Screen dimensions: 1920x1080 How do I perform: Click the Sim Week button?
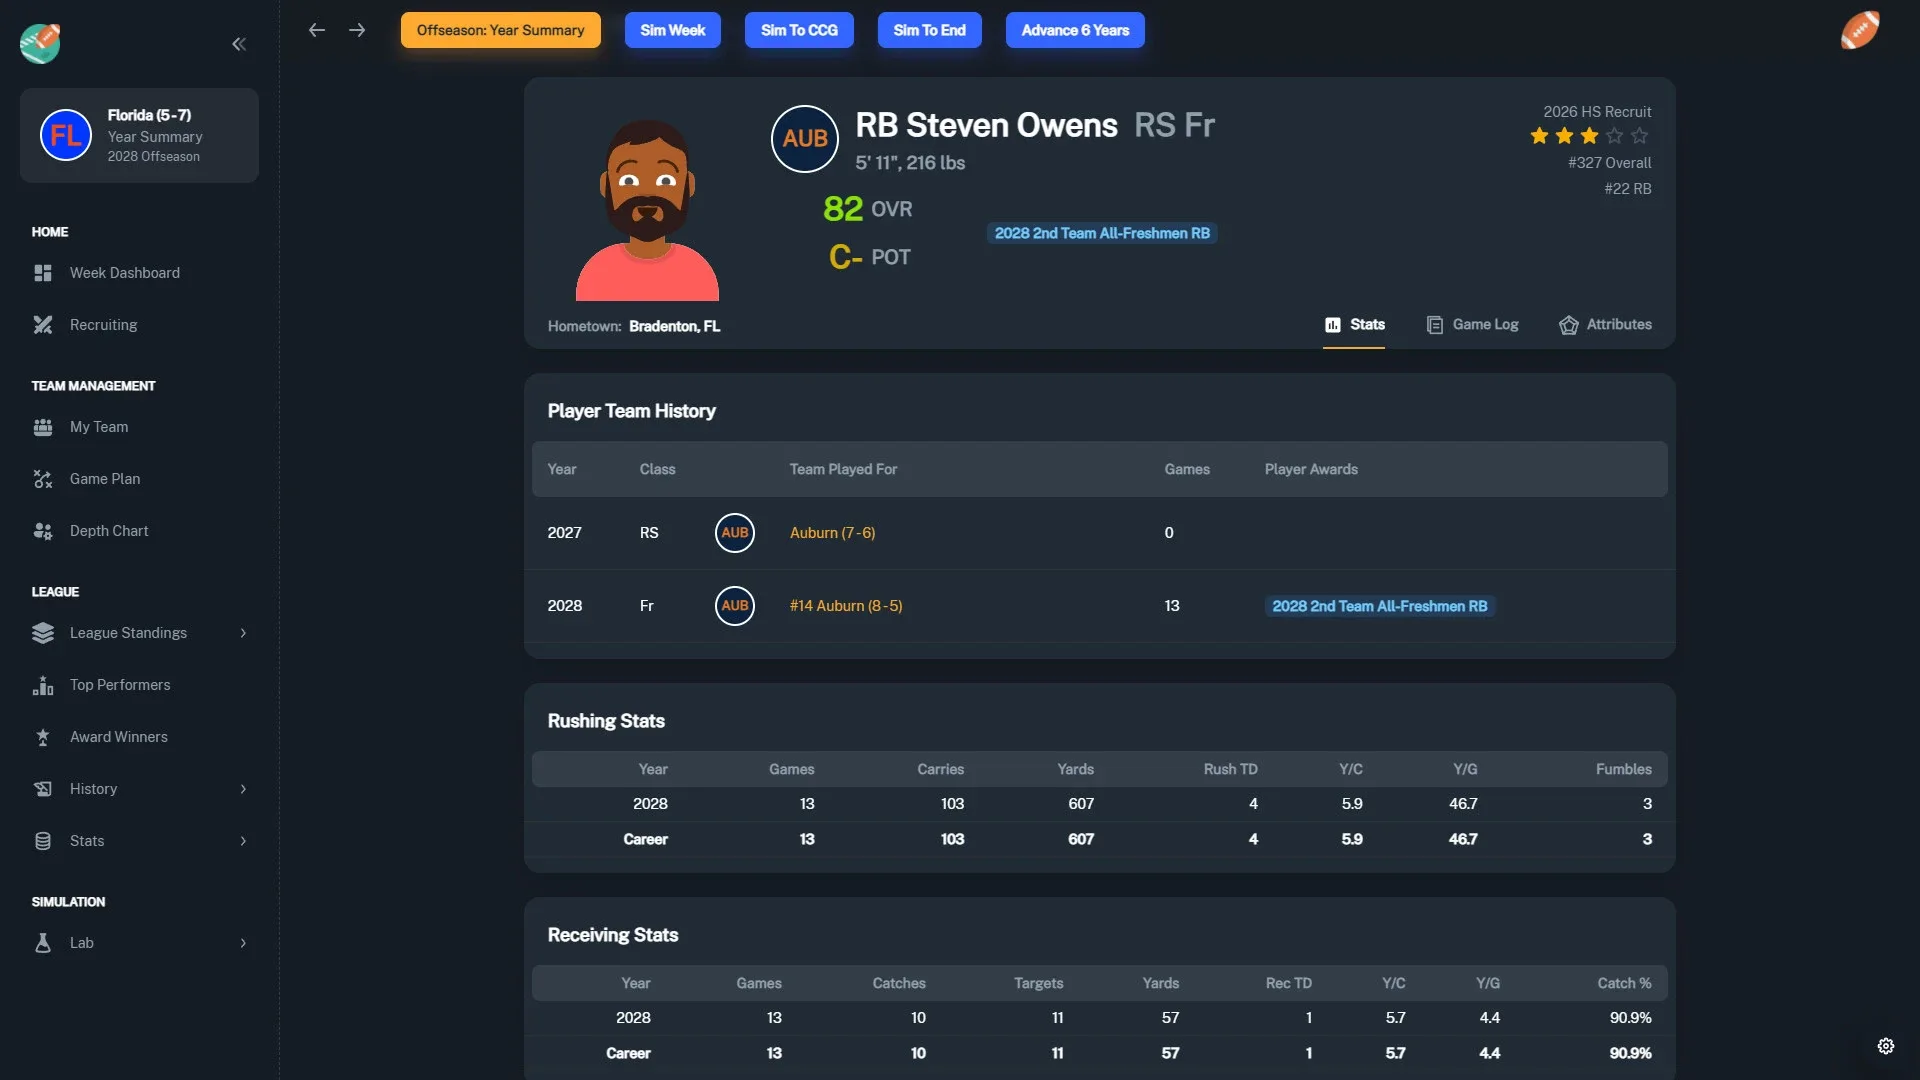672,30
